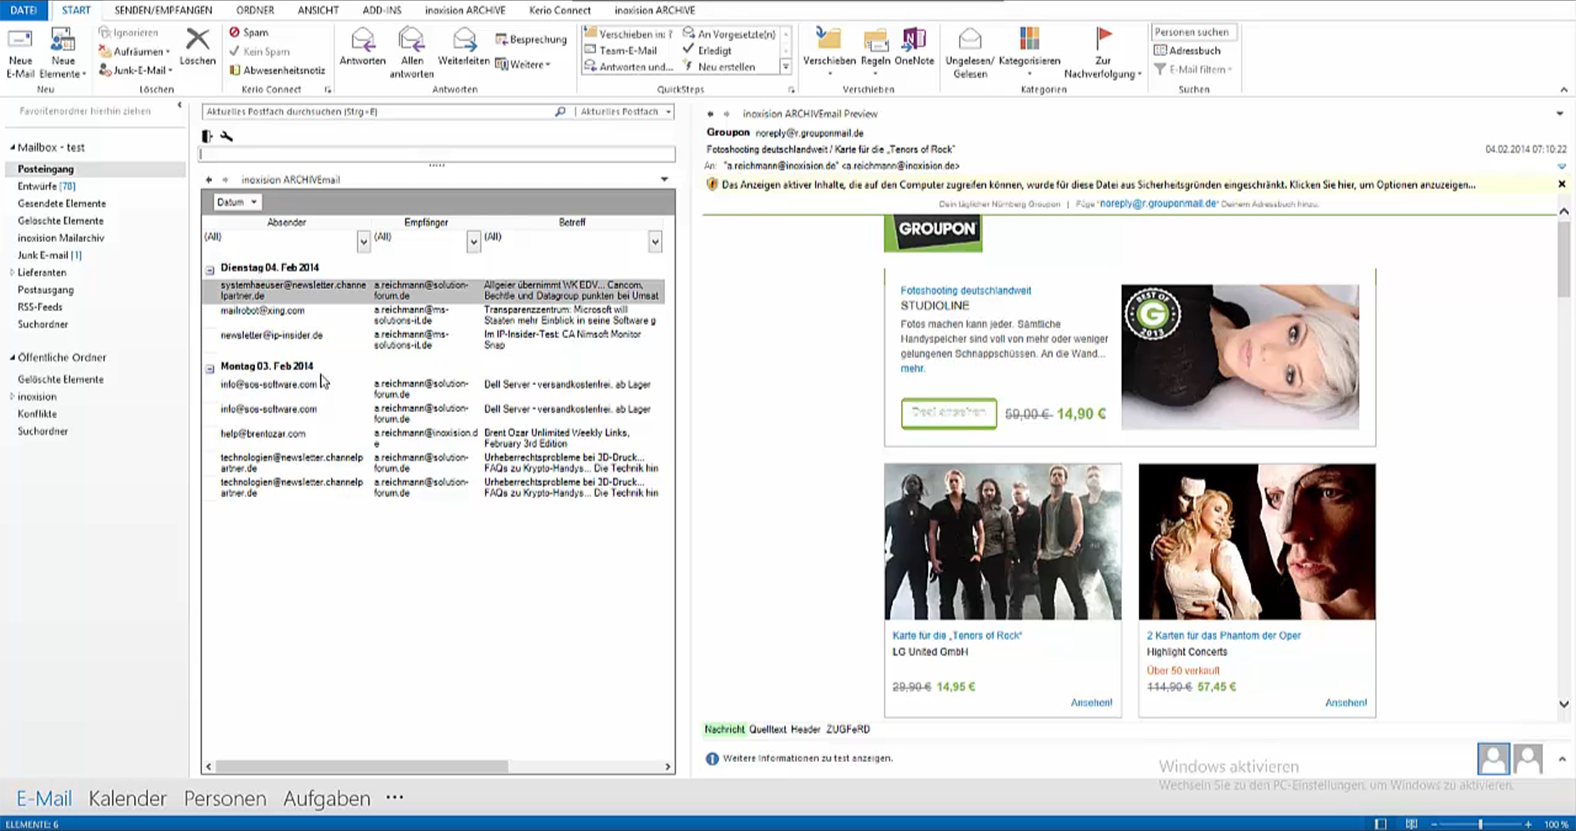Open the Absender filter dropdown

[363, 241]
